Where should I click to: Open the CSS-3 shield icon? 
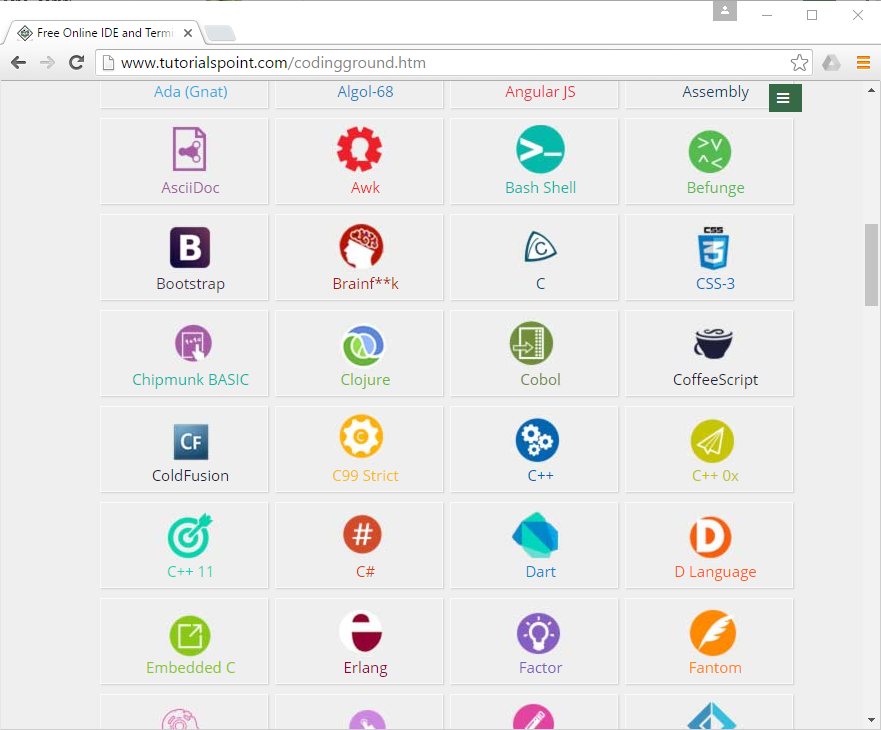(x=713, y=248)
